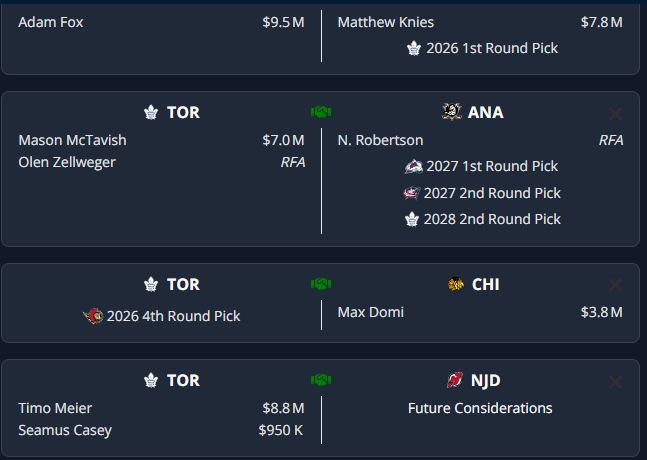Click the Senators logo beside 2026 4th Round Pick
The width and height of the screenshot is (647, 460).
93,316
